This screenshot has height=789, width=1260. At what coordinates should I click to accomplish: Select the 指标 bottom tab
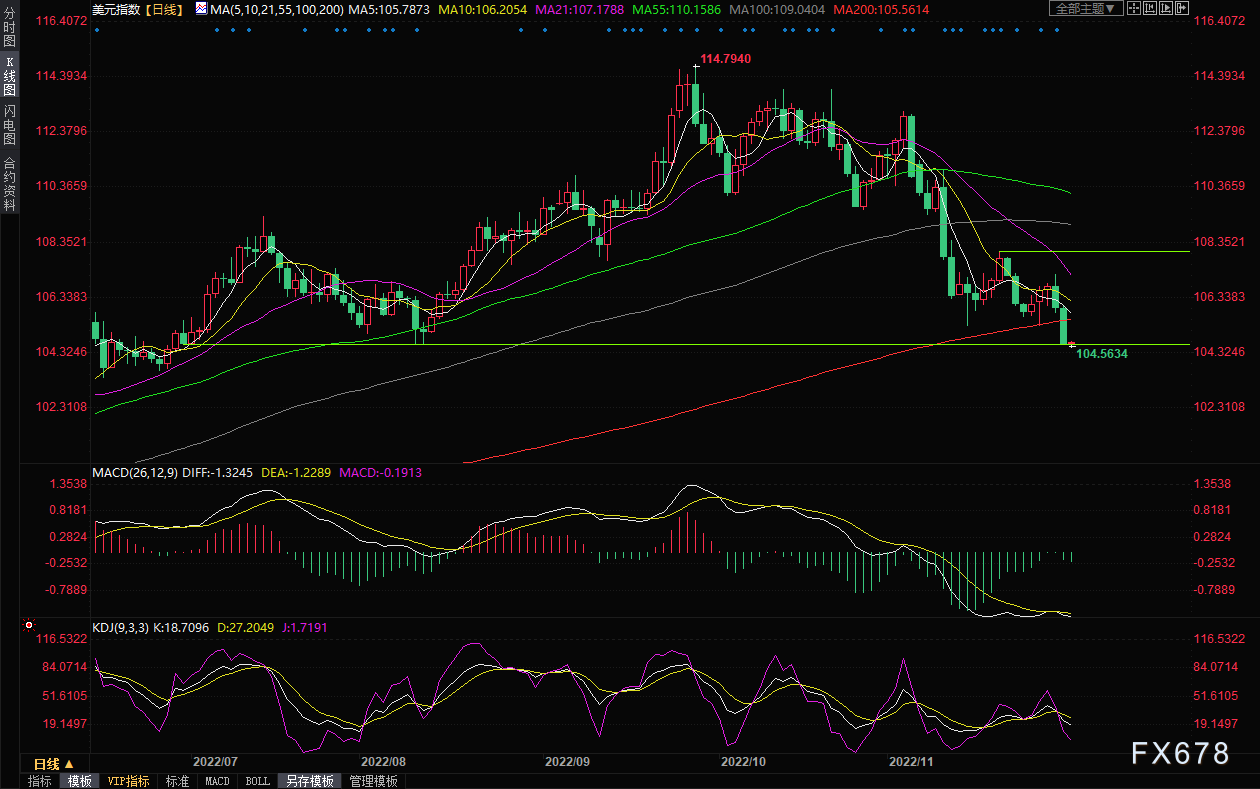point(40,781)
